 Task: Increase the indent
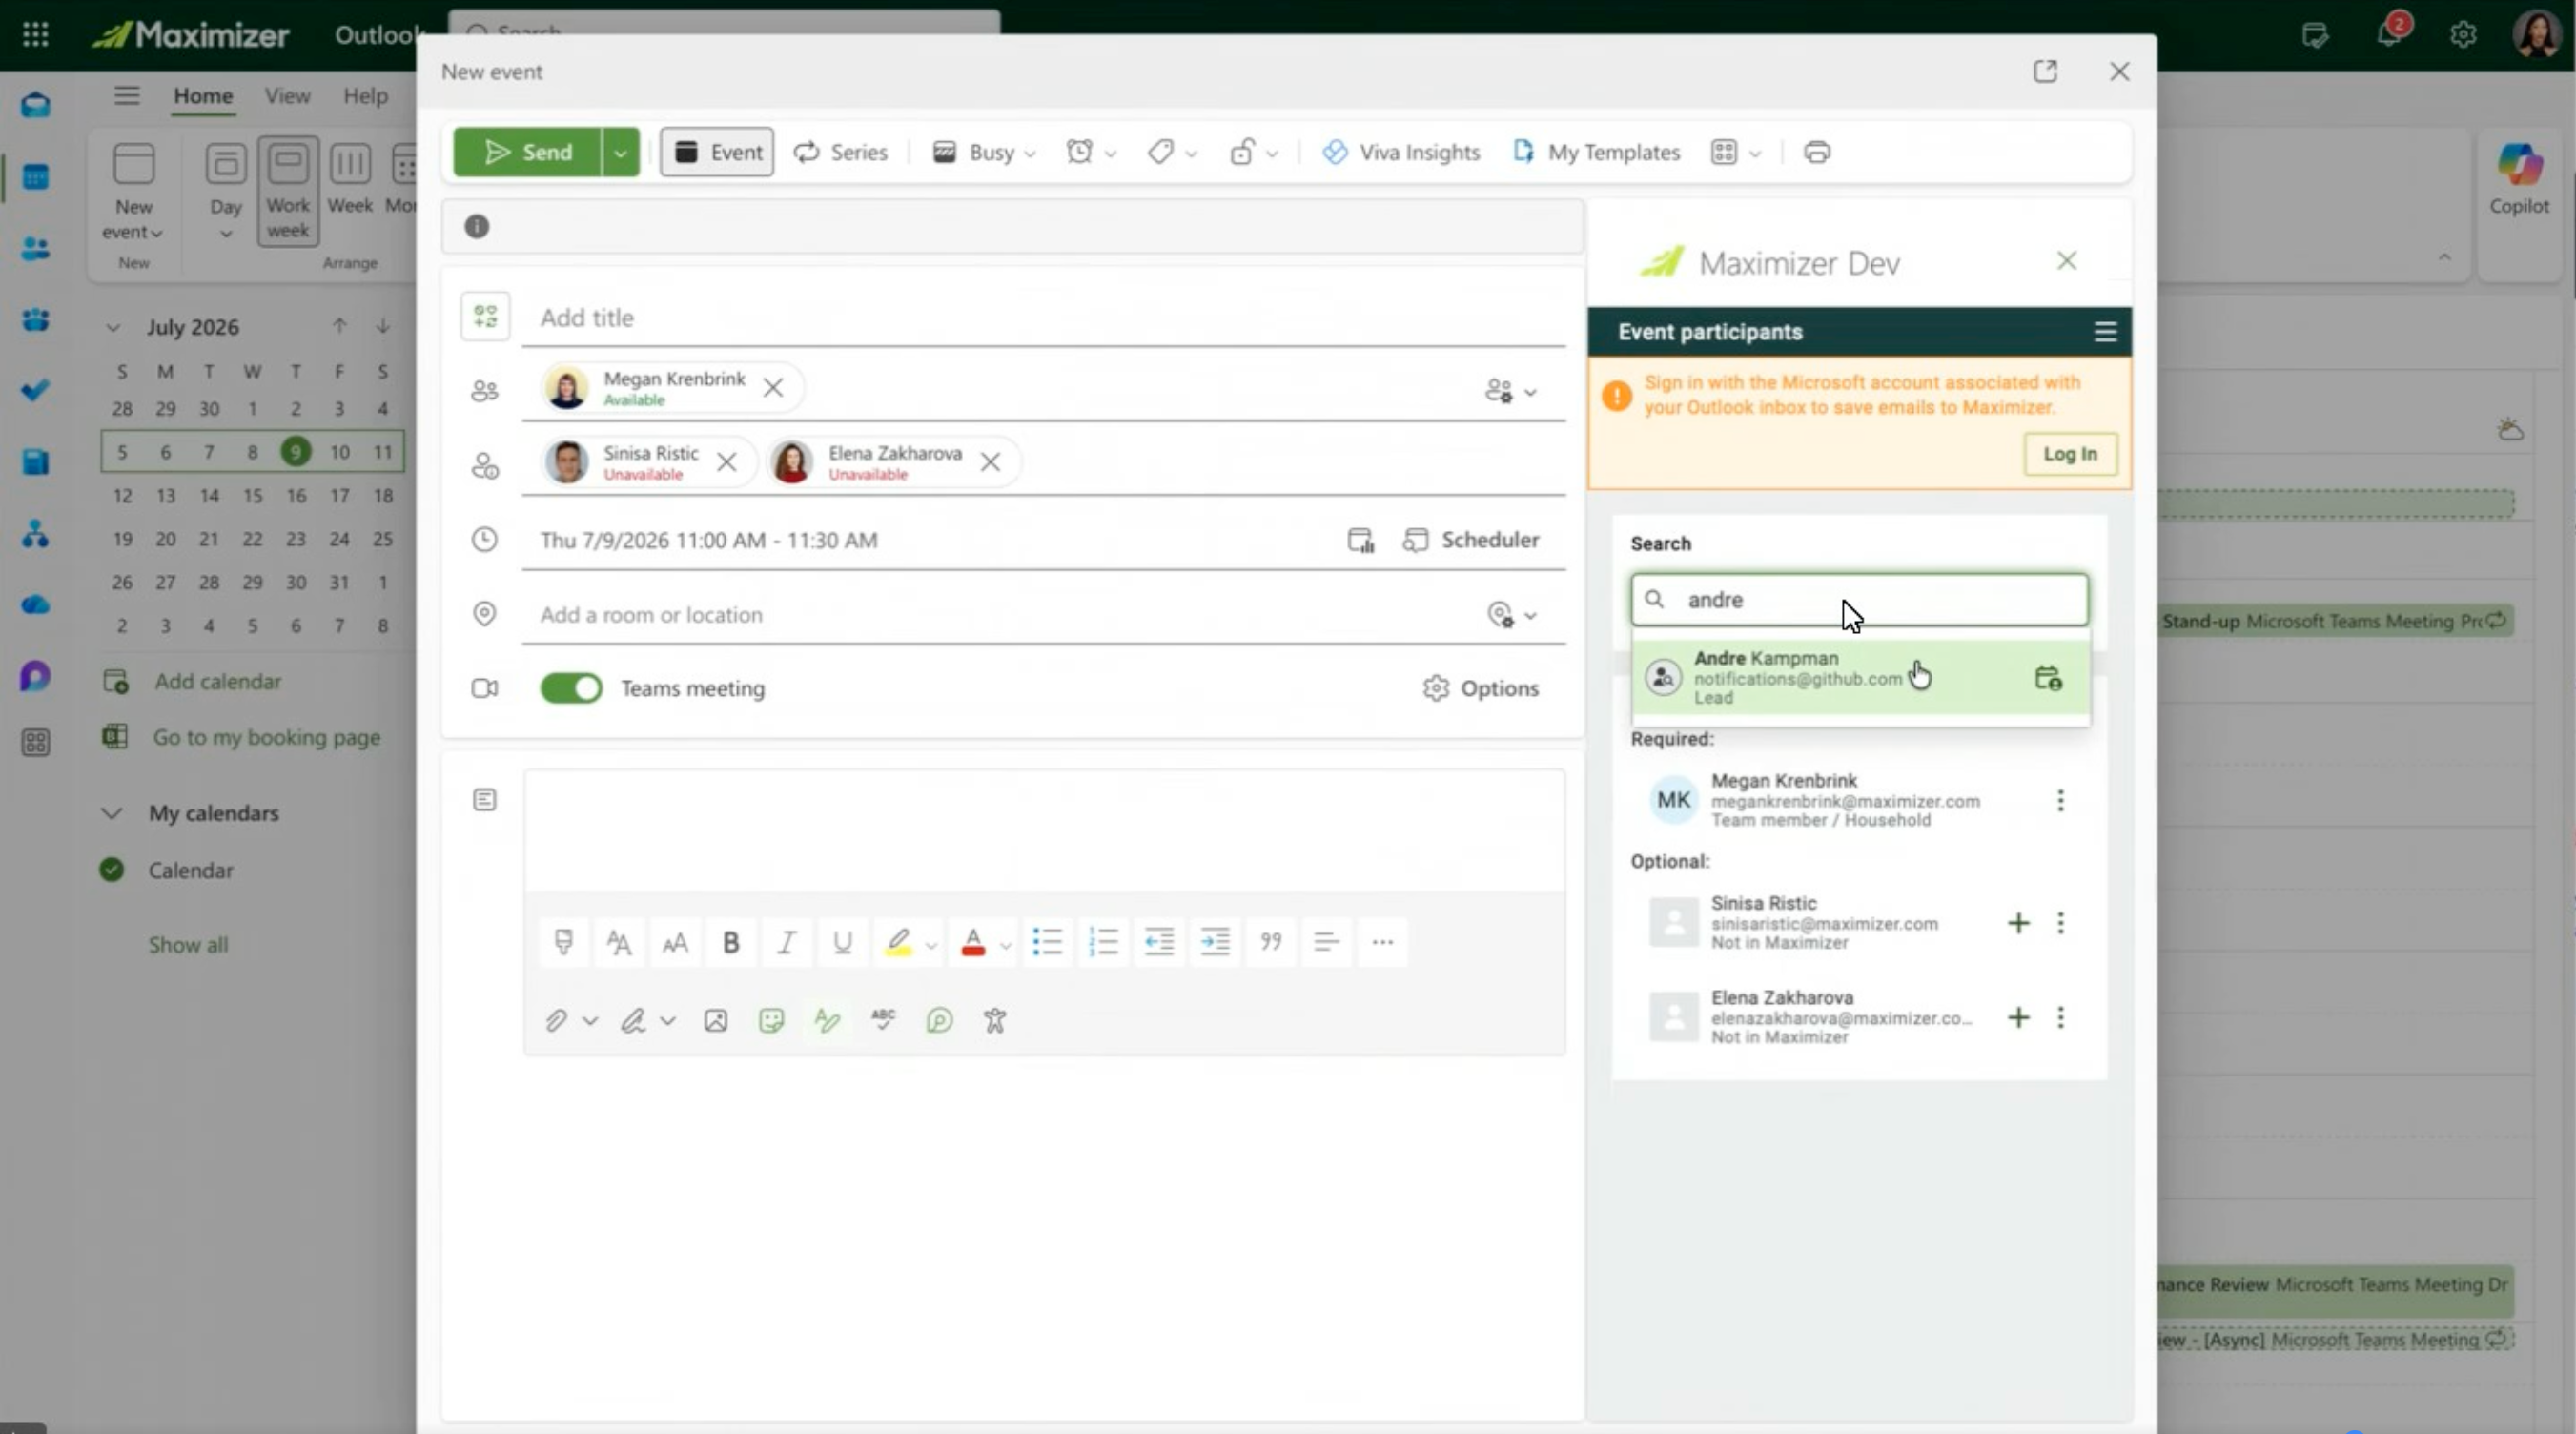pyautogui.click(x=1215, y=942)
